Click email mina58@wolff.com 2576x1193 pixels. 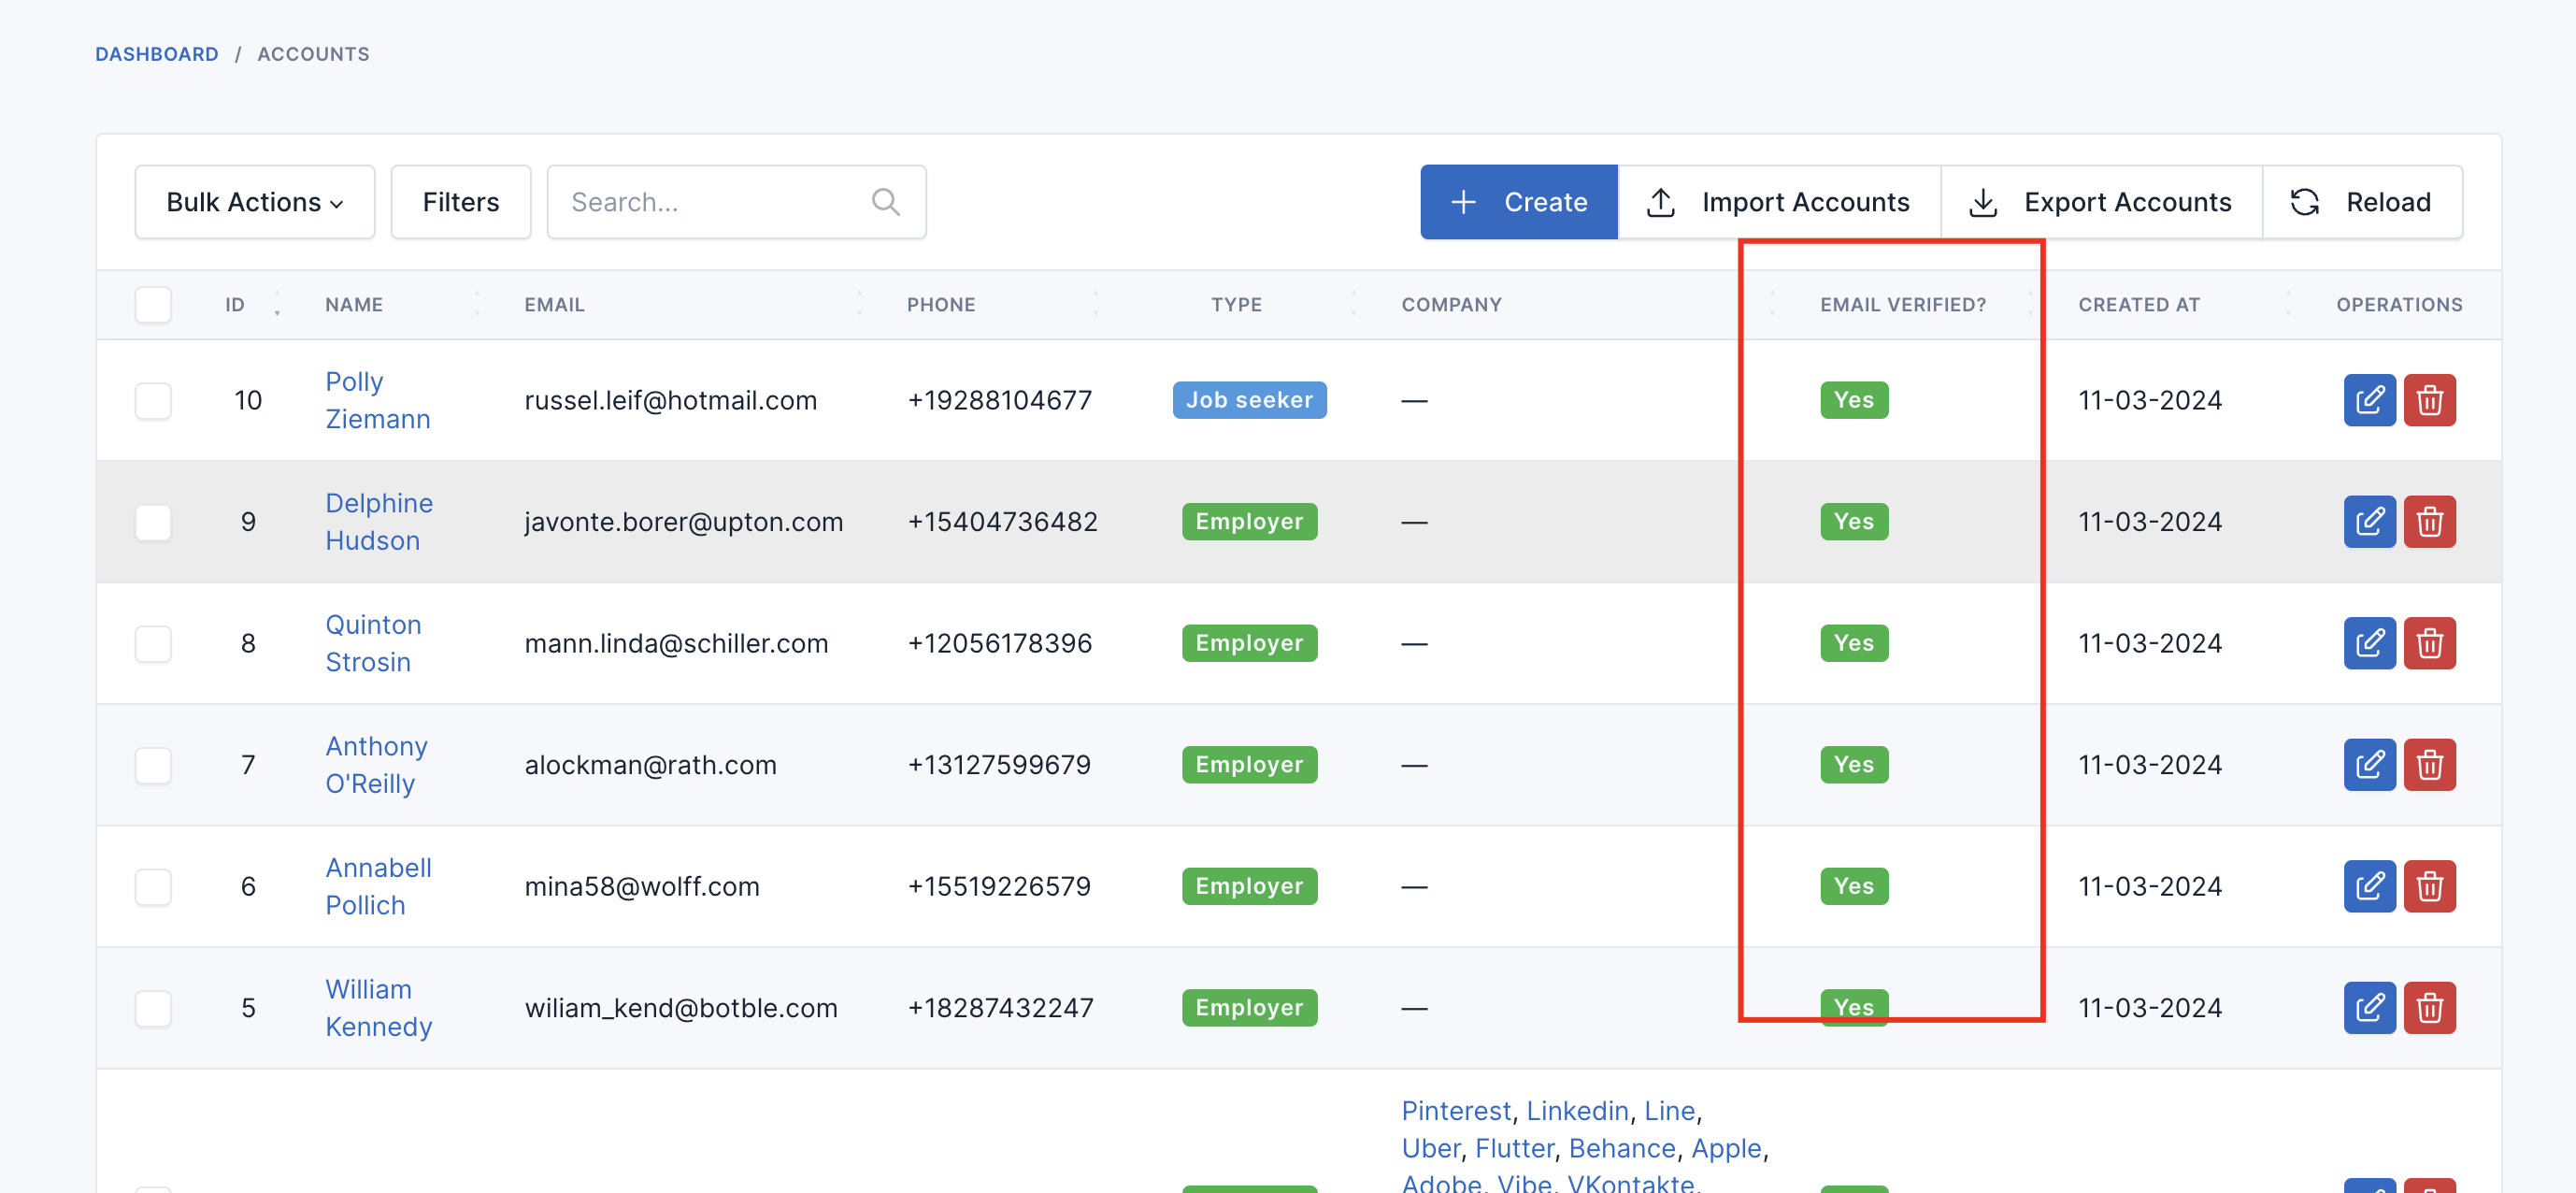coord(642,886)
